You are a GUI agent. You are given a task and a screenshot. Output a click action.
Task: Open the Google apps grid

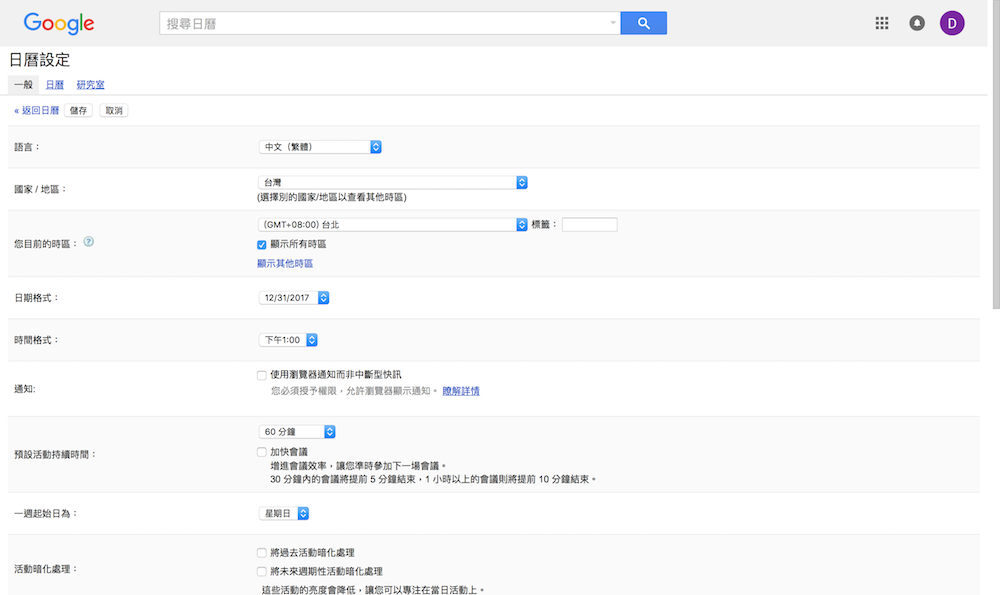point(882,22)
